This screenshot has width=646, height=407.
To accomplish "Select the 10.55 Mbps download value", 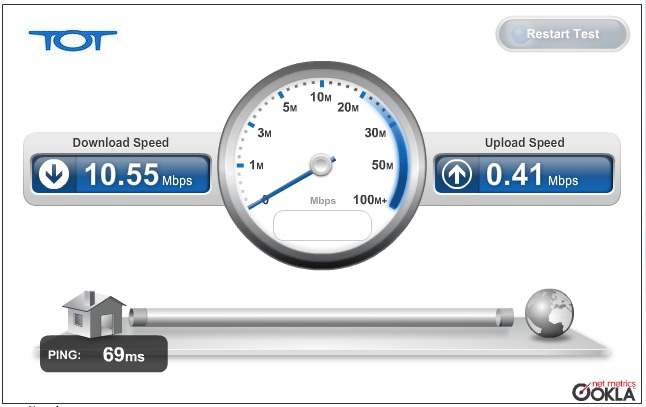I will pos(138,175).
